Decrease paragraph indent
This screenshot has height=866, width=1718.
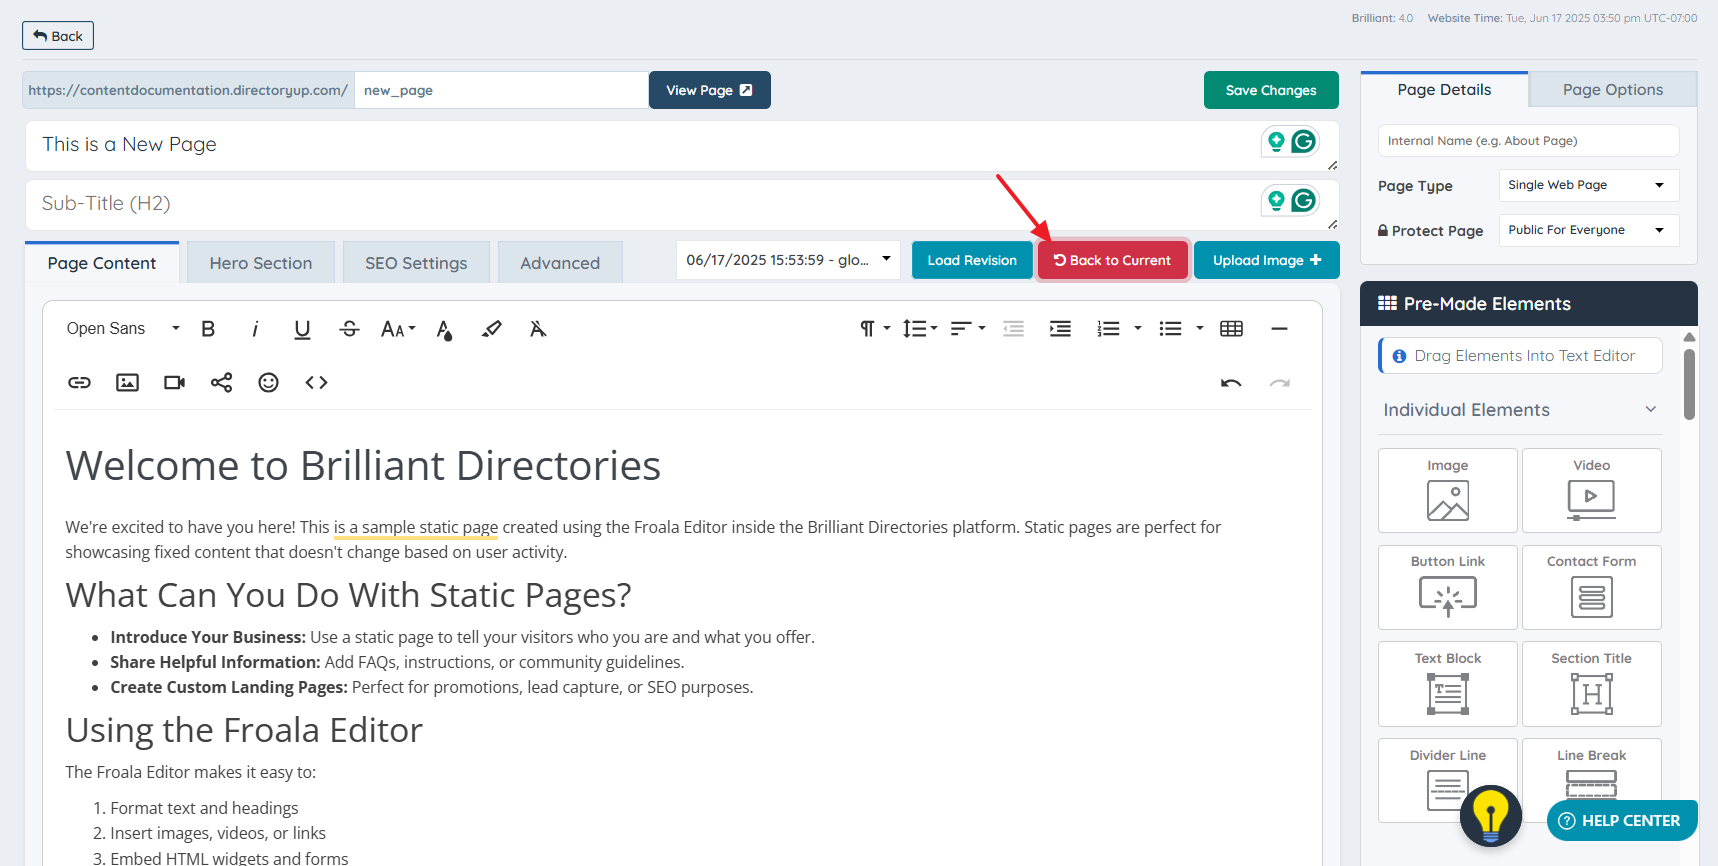1013,329
